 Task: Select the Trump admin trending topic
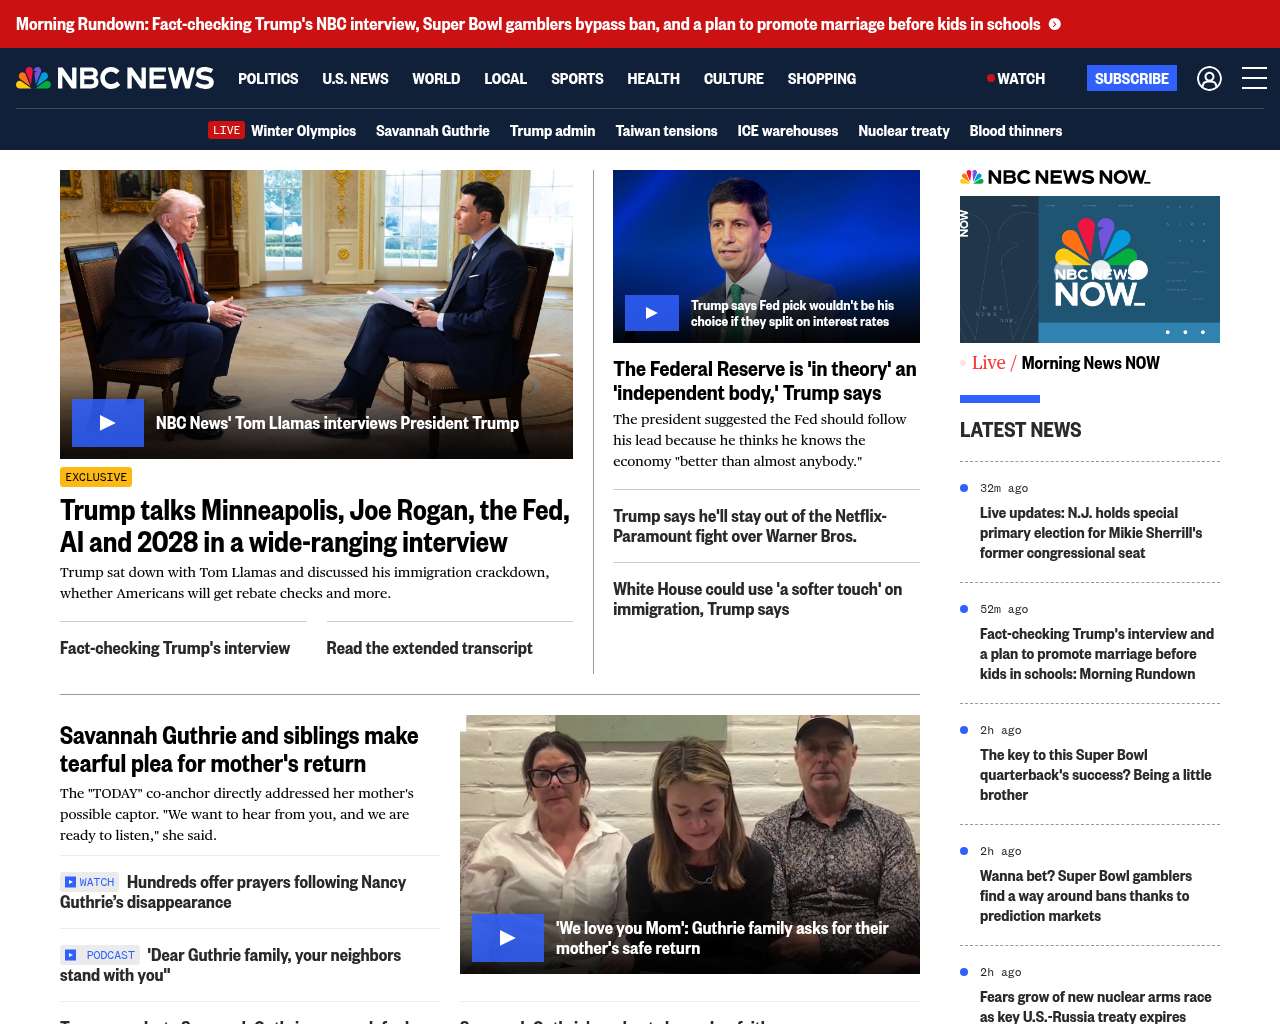click(x=552, y=130)
